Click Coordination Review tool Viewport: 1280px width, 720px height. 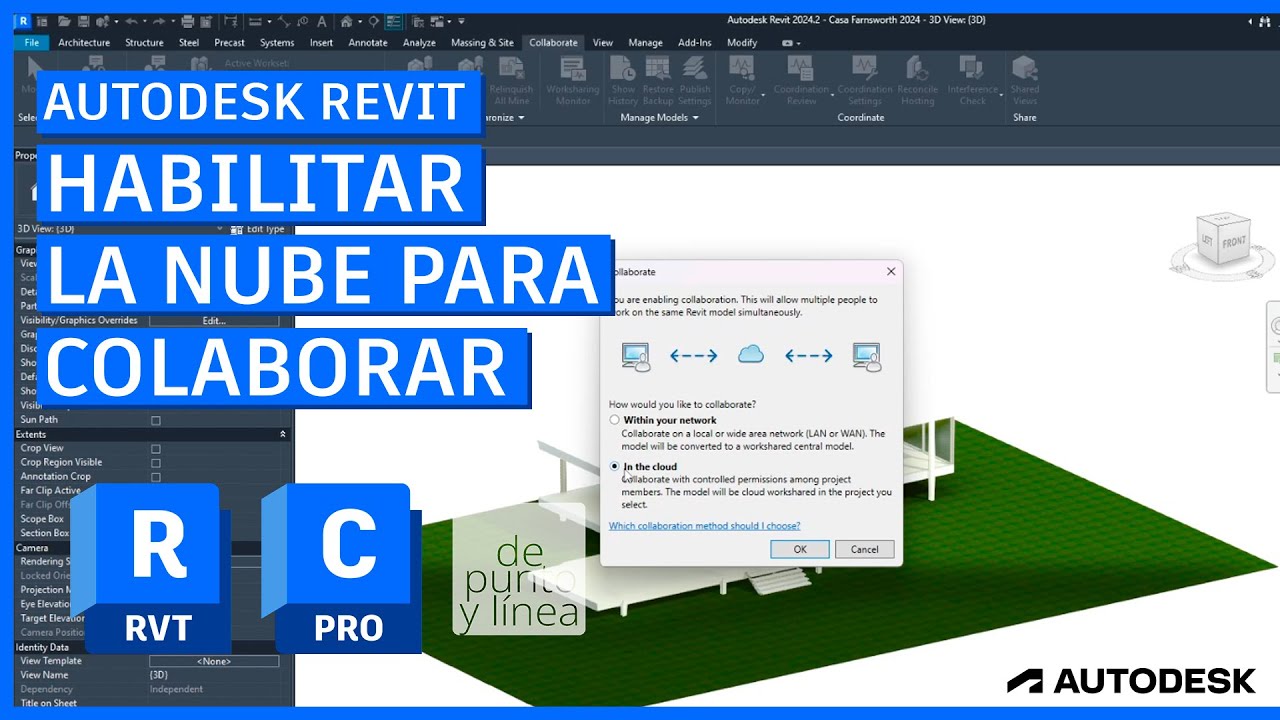801,82
